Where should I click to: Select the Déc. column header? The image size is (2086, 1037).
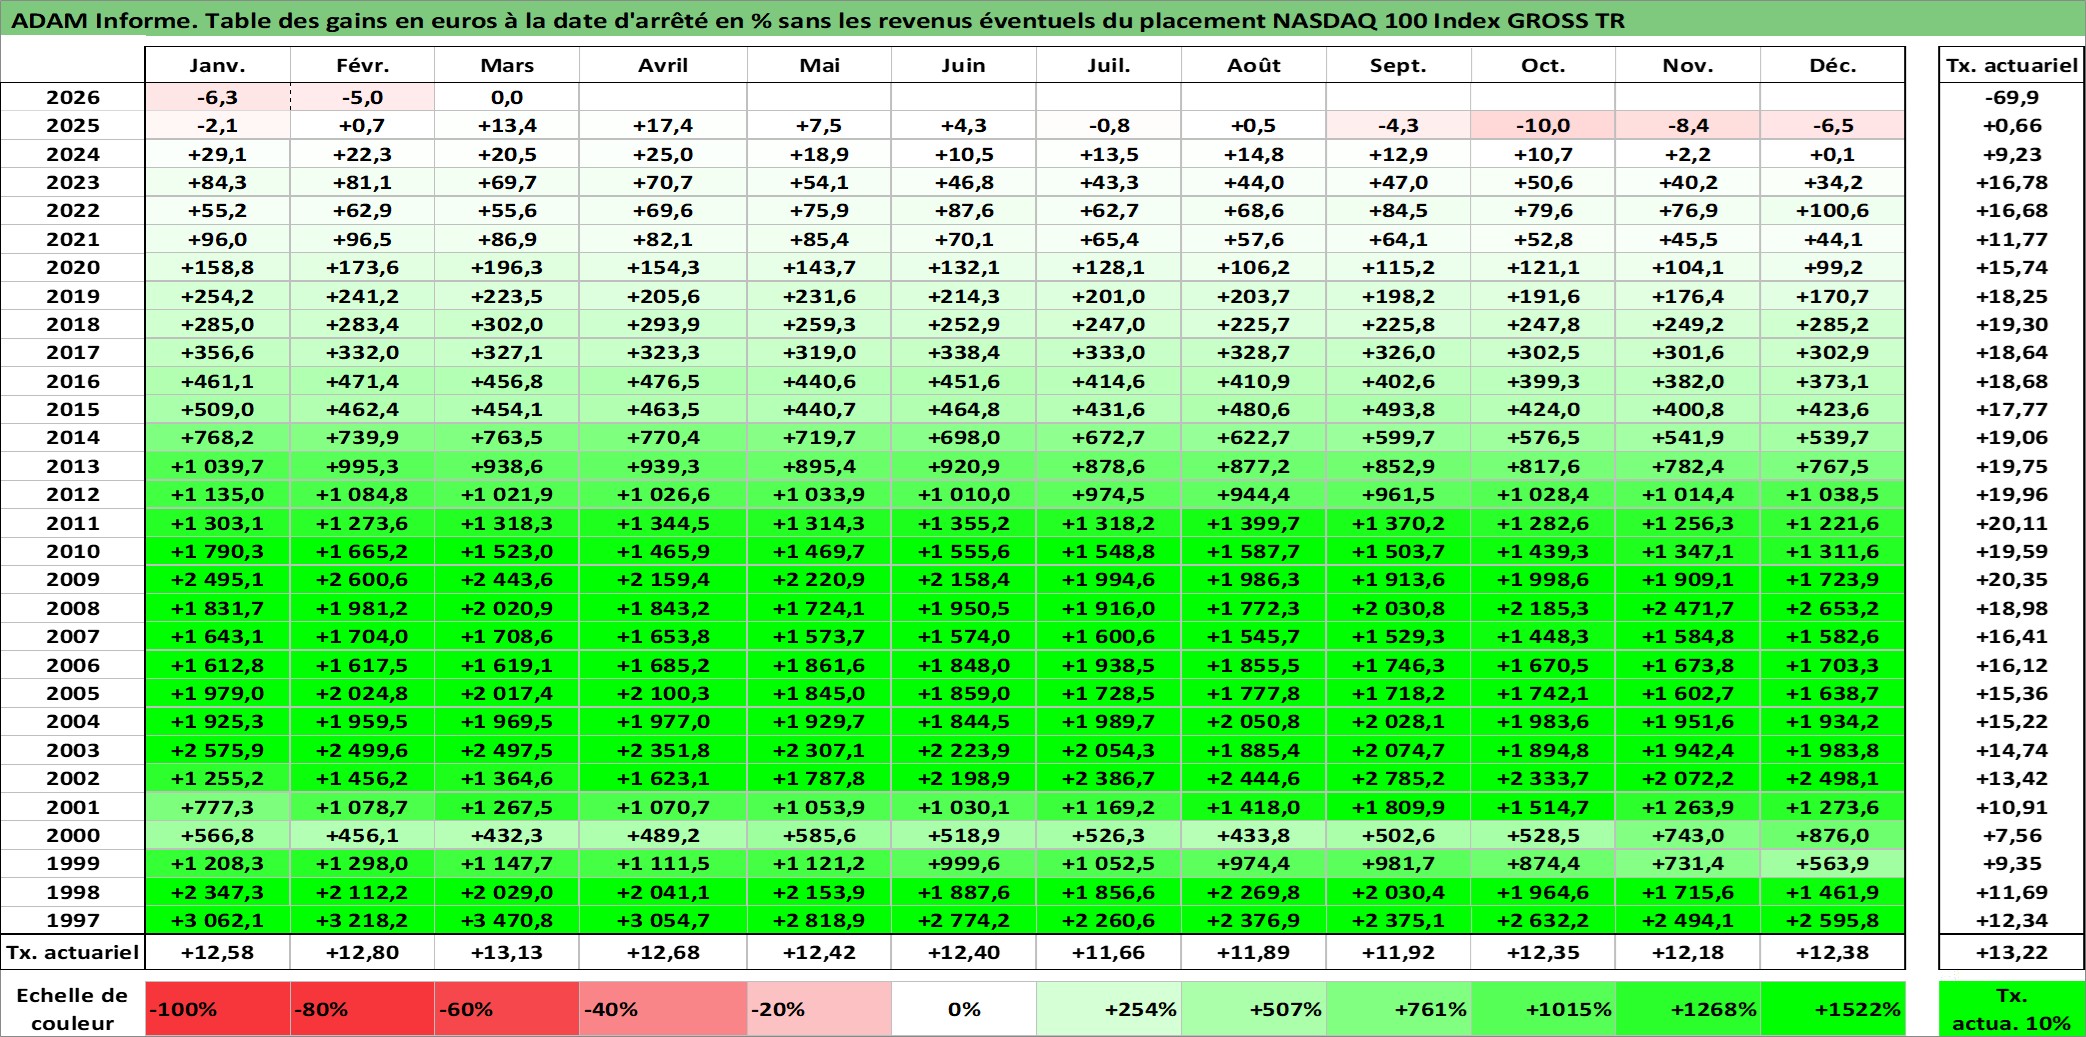tap(1833, 65)
